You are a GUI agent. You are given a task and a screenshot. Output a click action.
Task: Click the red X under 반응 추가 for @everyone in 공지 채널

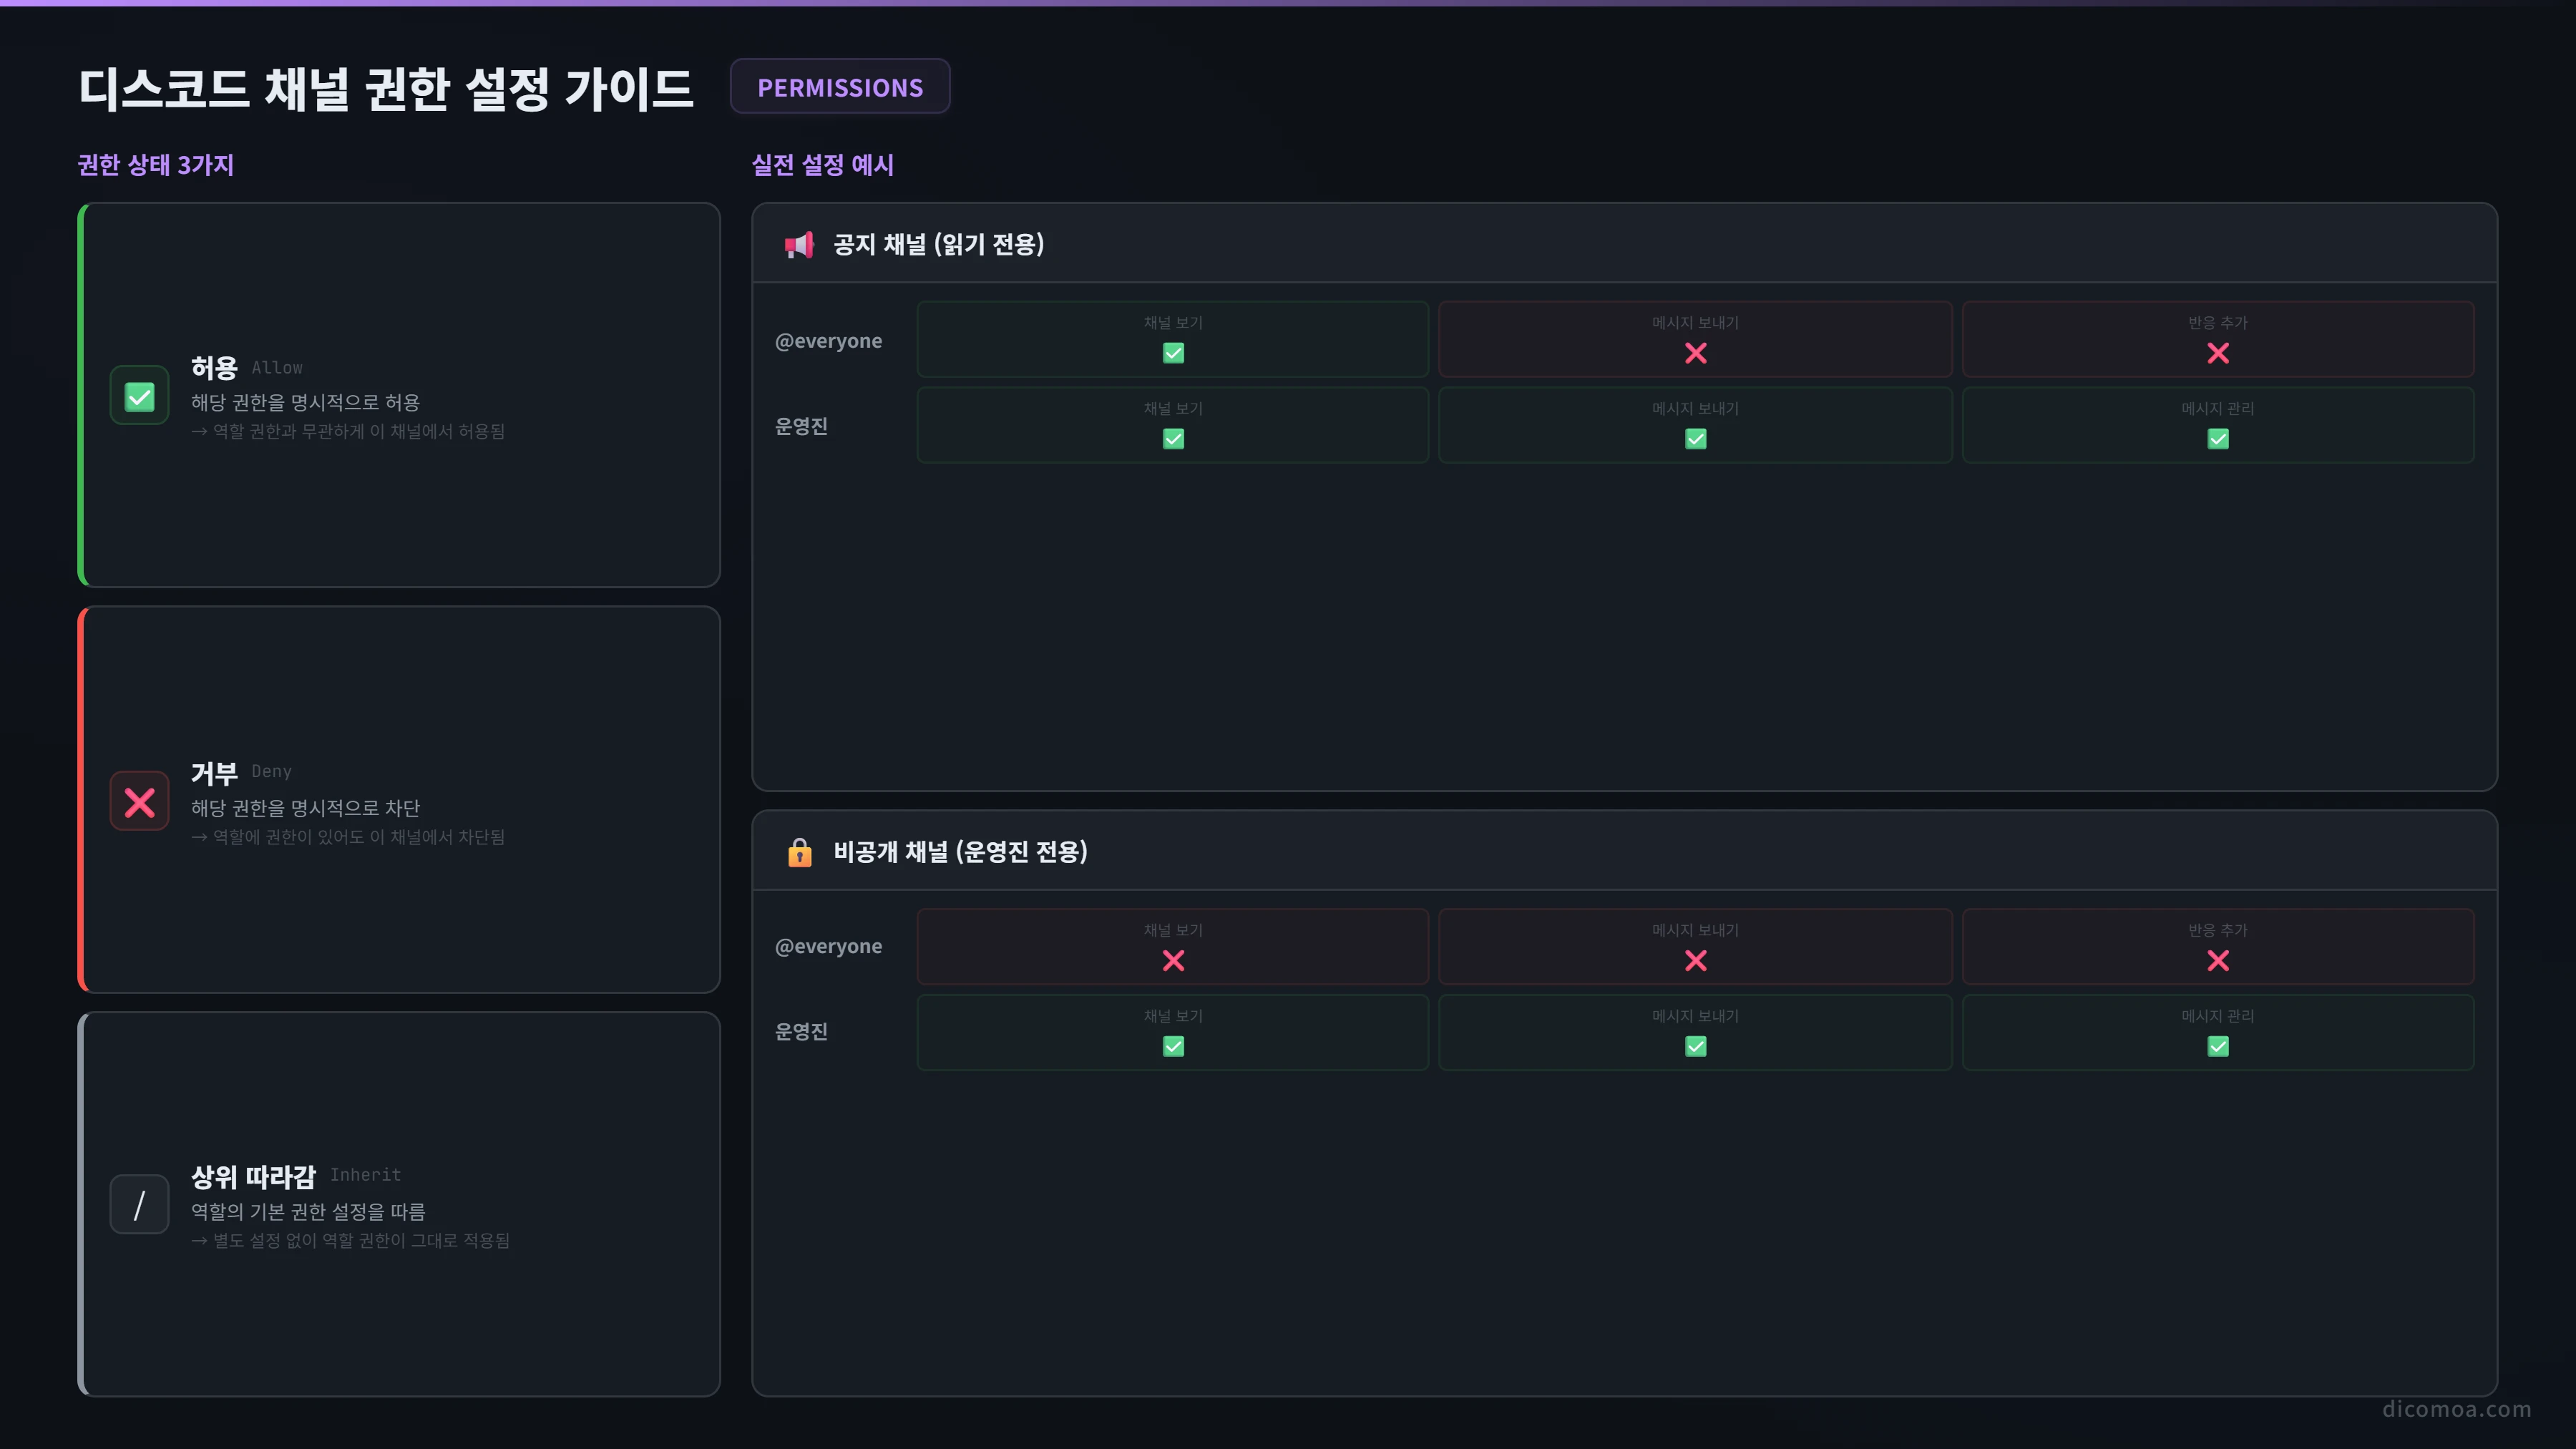tap(2217, 353)
